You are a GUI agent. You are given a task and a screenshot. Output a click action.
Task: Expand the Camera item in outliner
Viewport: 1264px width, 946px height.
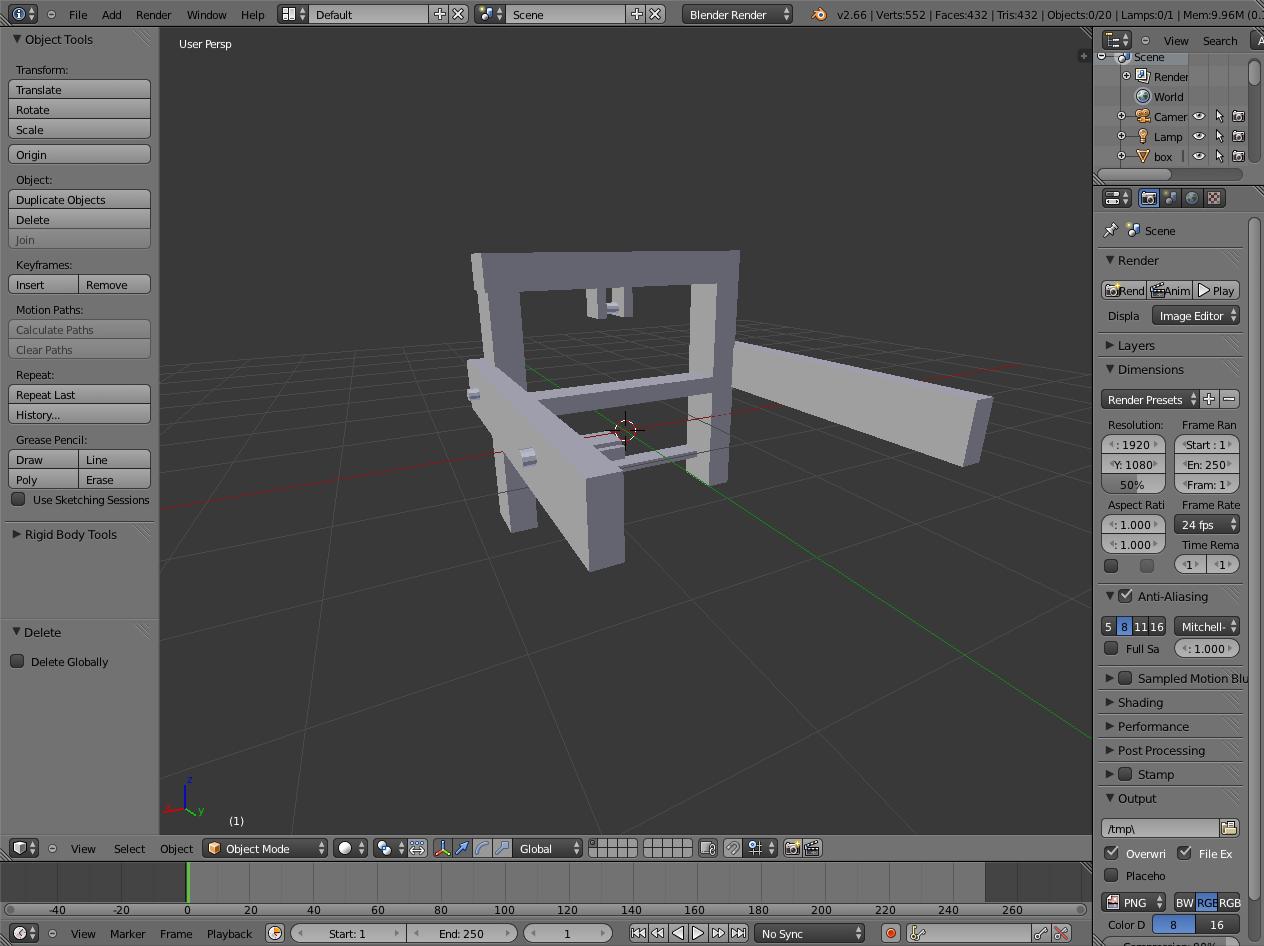1121,116
